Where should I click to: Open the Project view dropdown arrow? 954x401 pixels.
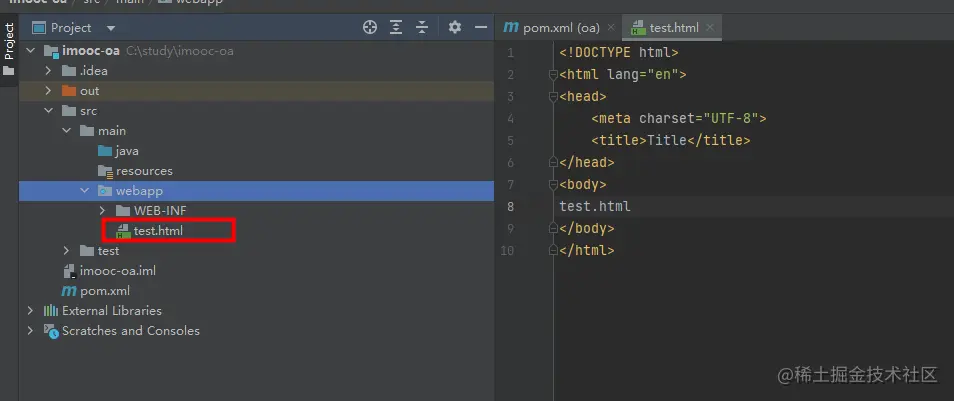pyautogui.click(x=111, y=28)
